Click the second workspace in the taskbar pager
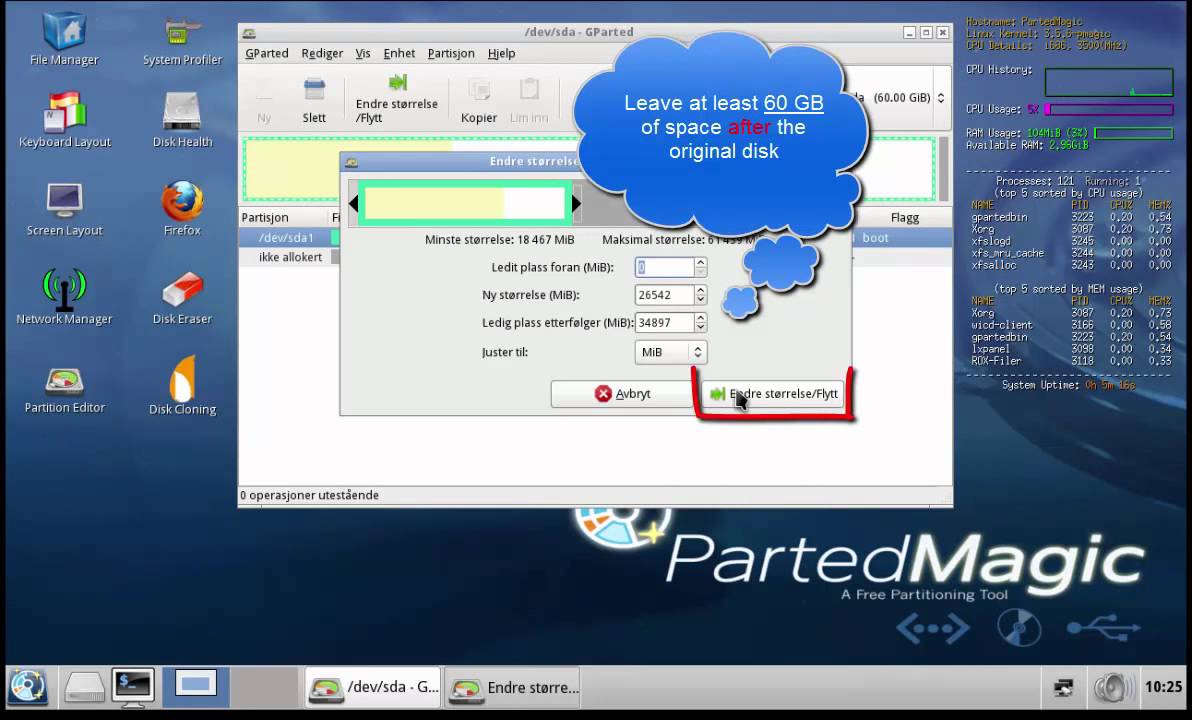Screen dimensions: 1192x720 click(x=264, y=687)
